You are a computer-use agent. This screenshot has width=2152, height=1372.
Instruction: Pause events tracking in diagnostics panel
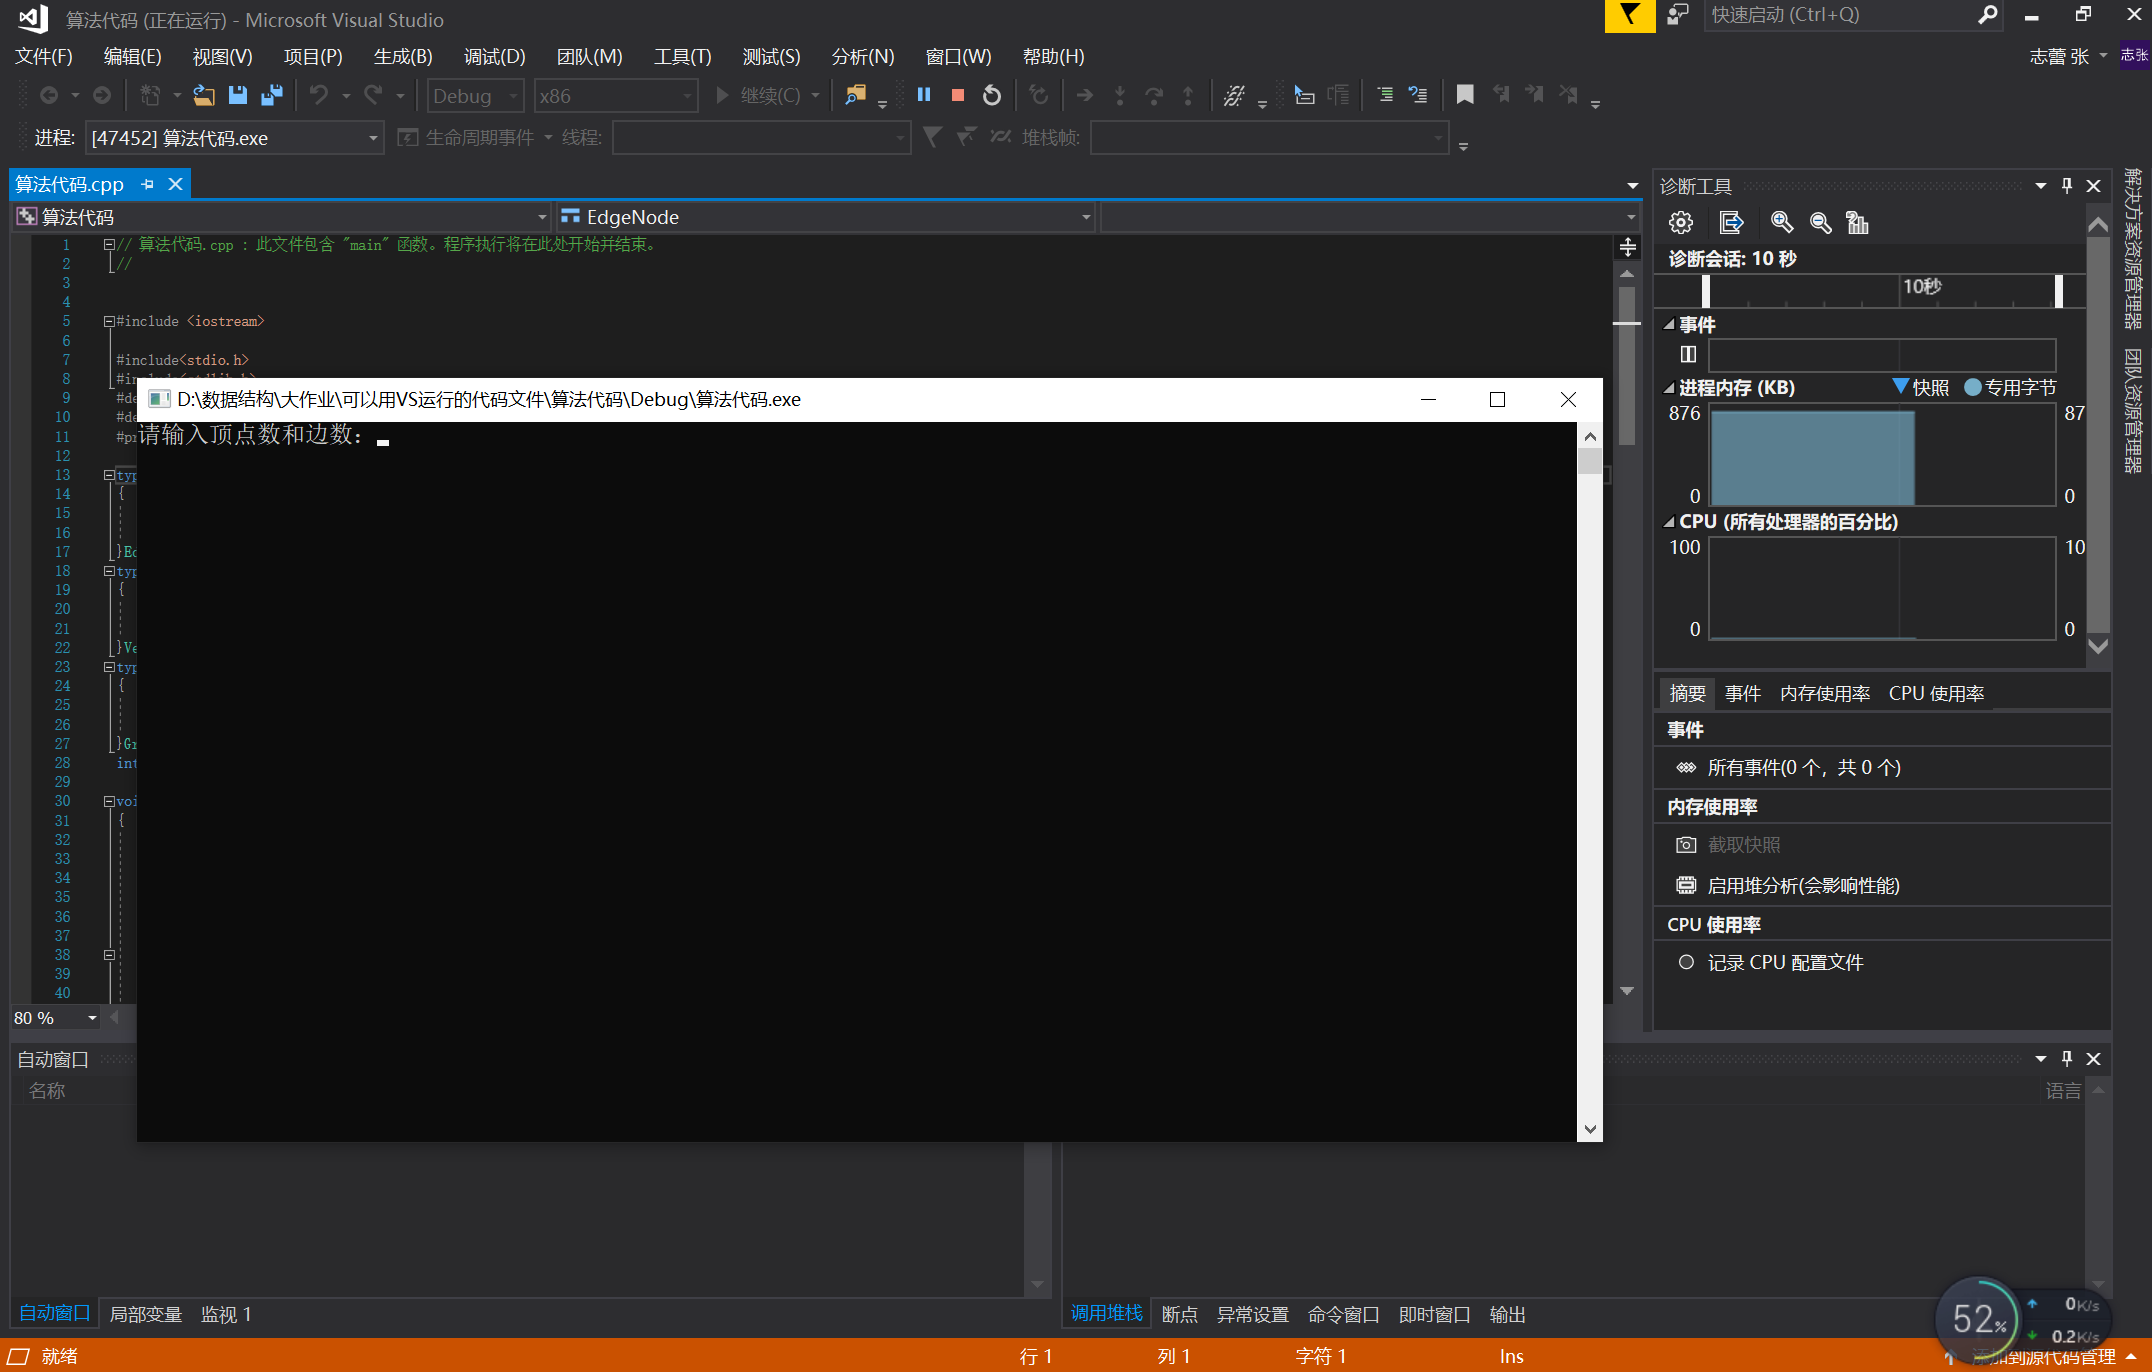(1688, 354)
